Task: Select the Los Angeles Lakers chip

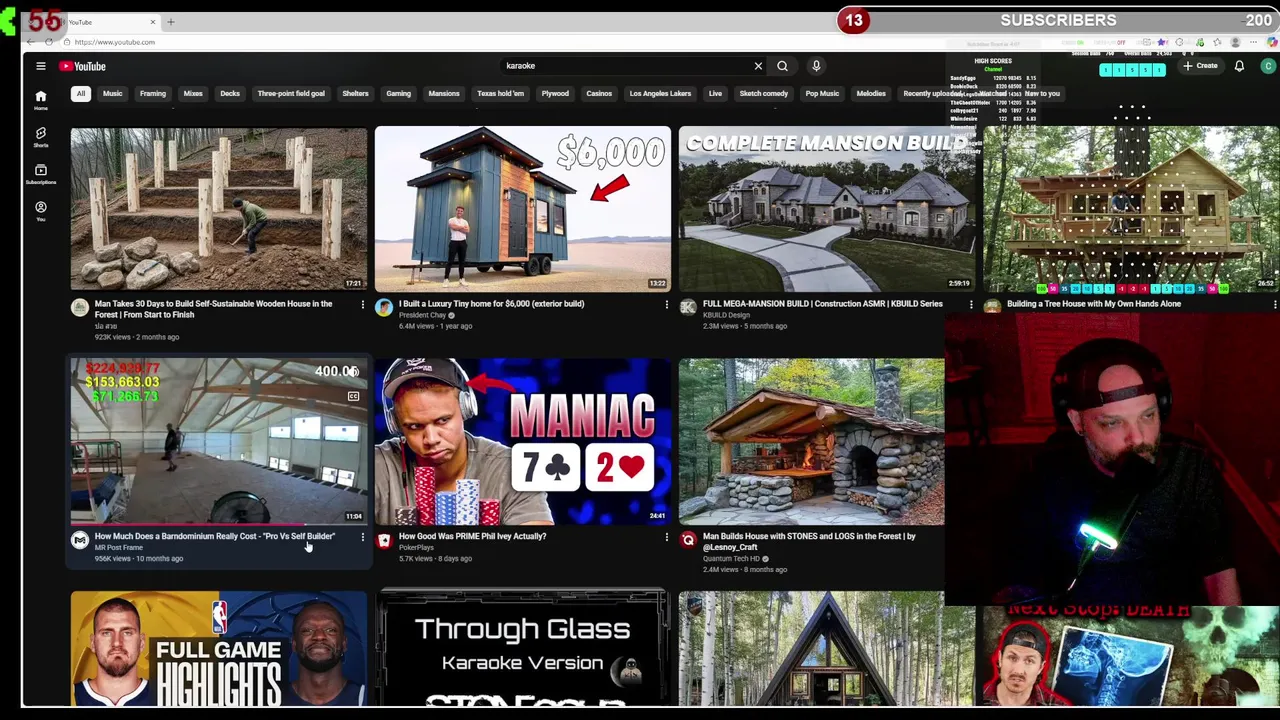Action: pyautogui.click(x=660, y=94)
